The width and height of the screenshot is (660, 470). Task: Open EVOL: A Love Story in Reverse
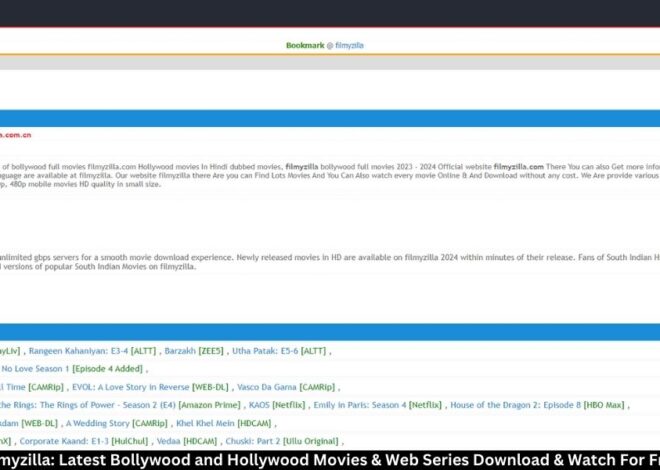130,387
